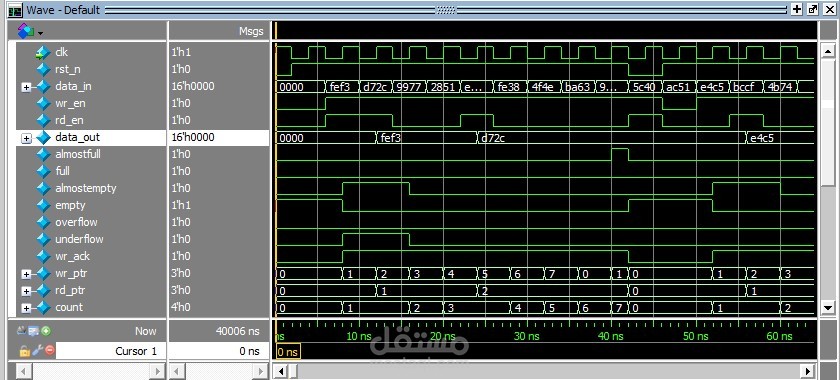The width and height of the screenshot is (840, 380).
Task: Click names pane scrollbar right arrow
Action: coord(158,371)
